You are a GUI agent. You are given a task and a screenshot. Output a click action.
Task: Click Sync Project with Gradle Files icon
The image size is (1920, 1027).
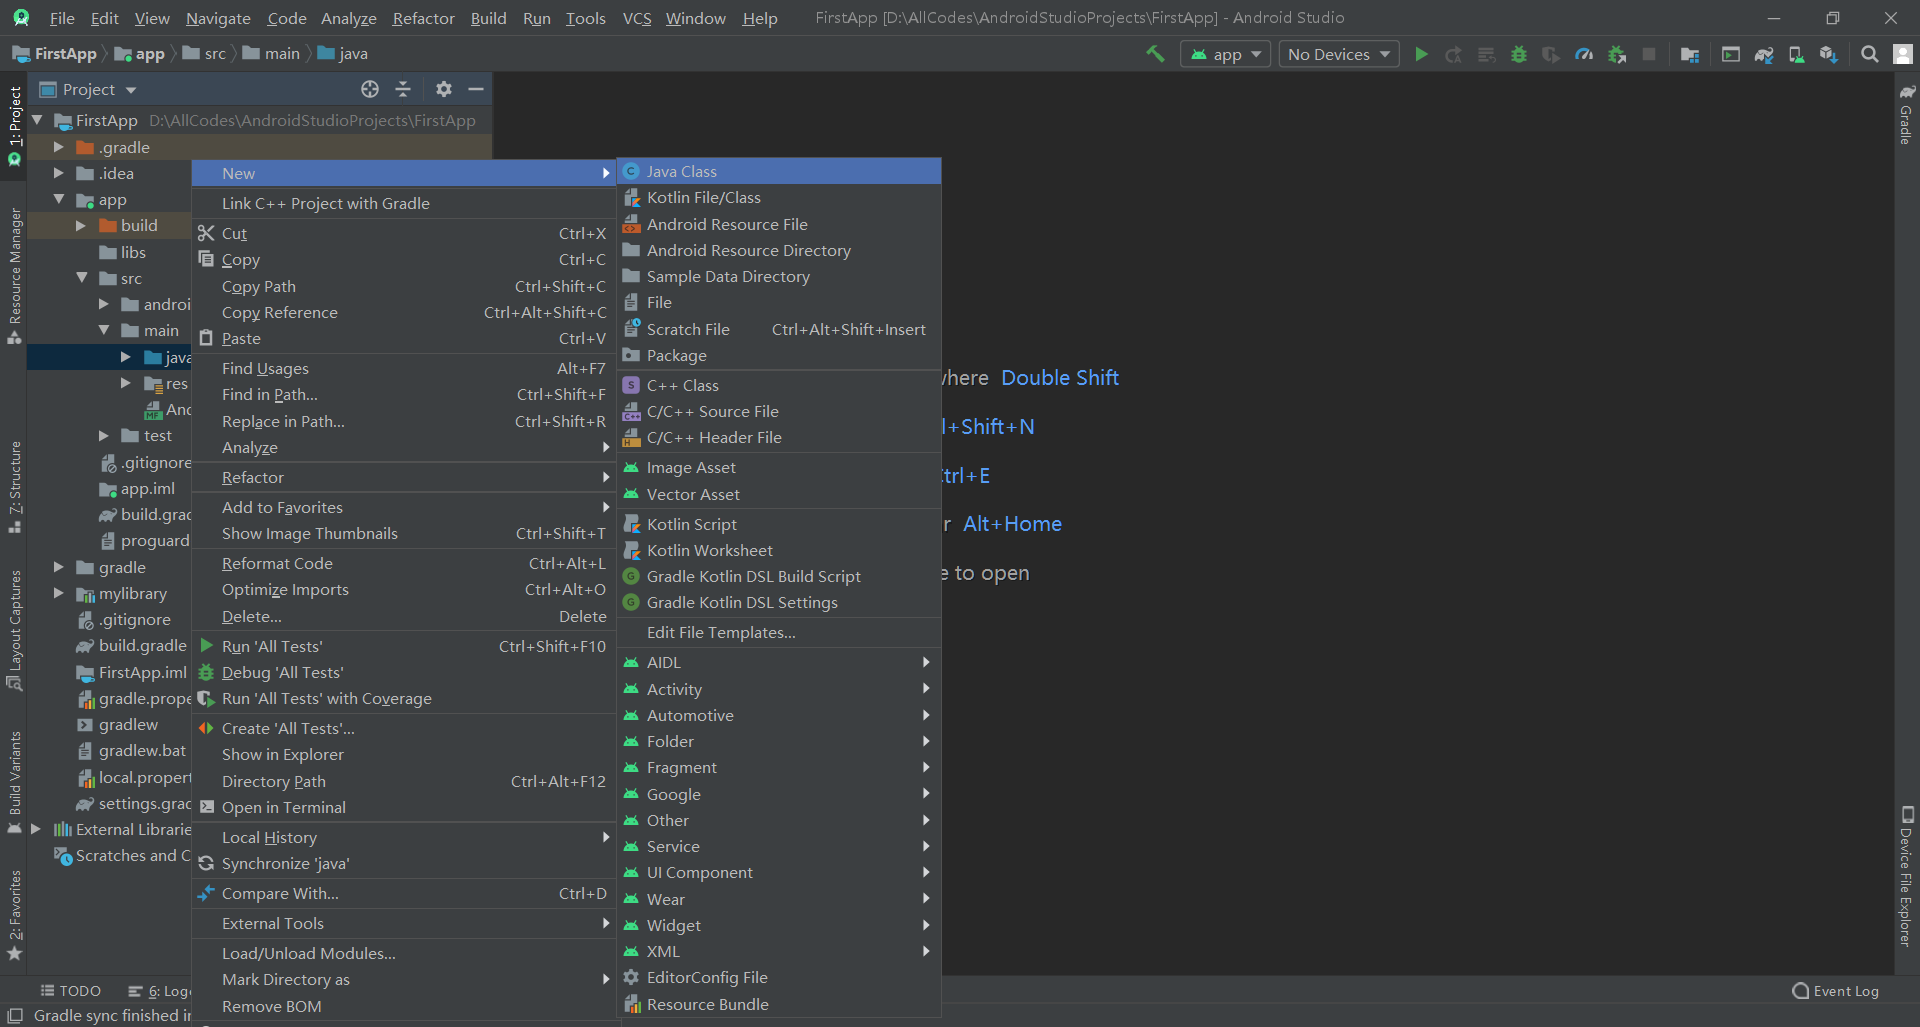tap(1764, 54)
